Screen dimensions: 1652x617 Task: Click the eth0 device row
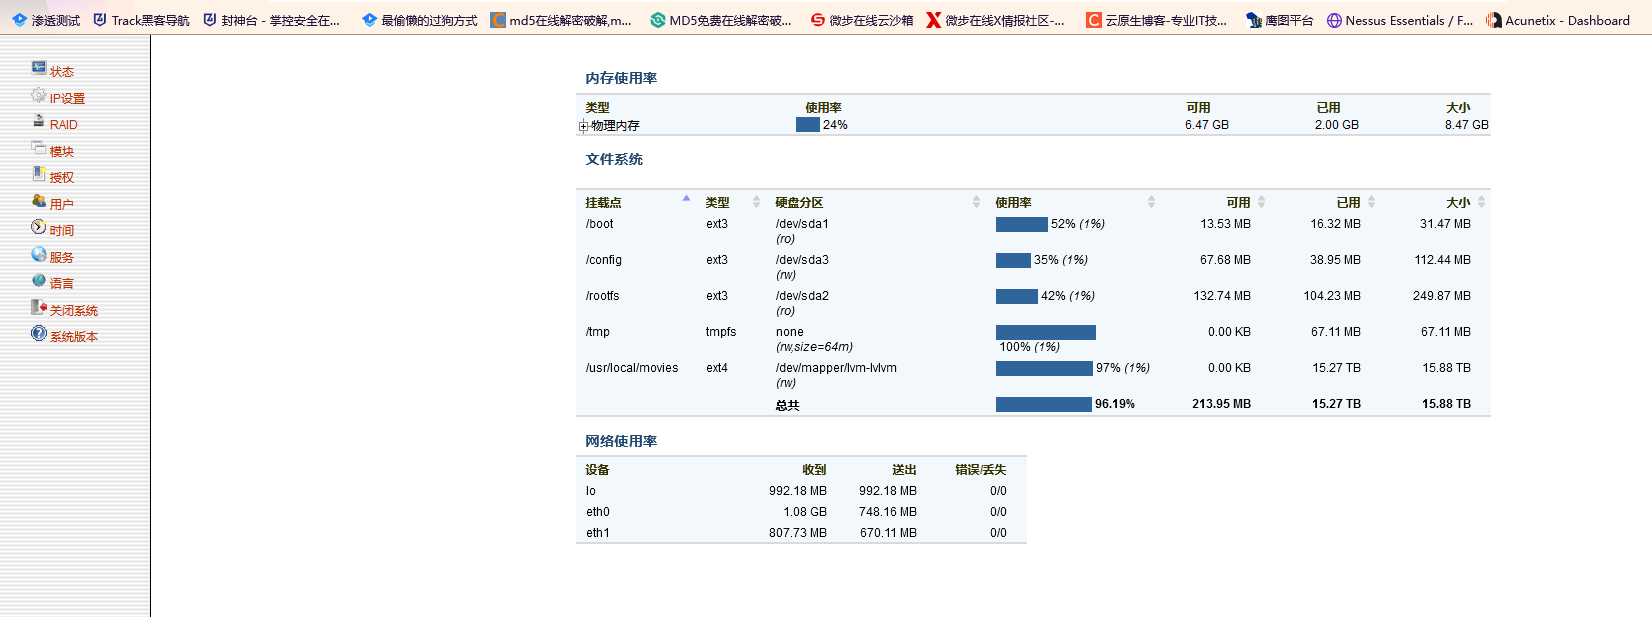(801, 512)
